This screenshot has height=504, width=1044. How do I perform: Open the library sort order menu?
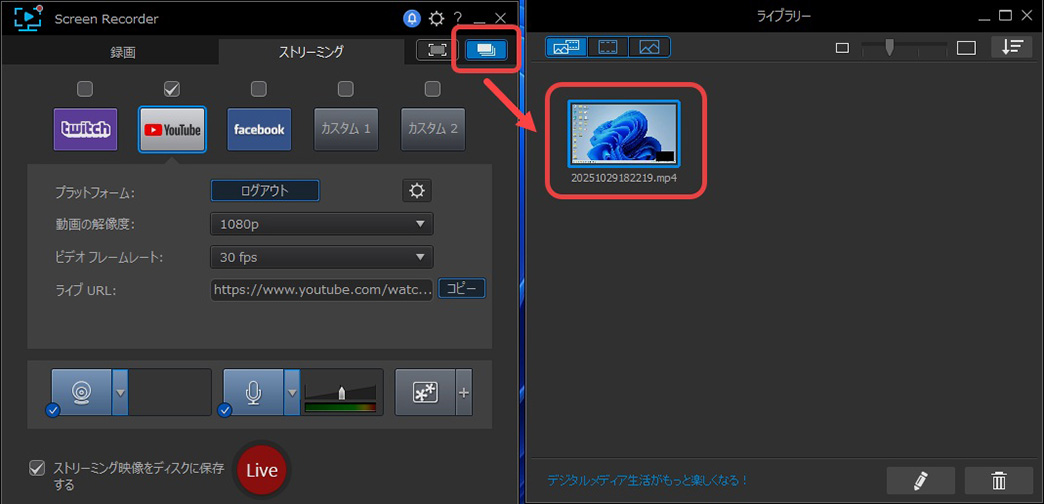pyautogui.click(x=1012, y=47)
